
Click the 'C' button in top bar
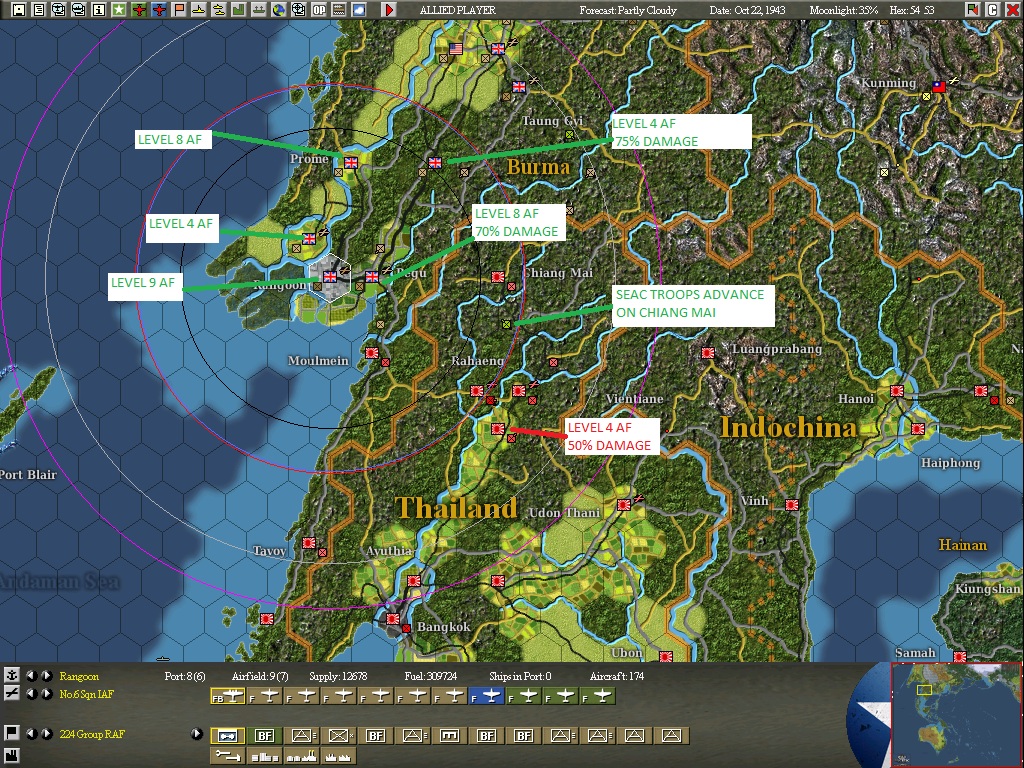click(992, 10)
